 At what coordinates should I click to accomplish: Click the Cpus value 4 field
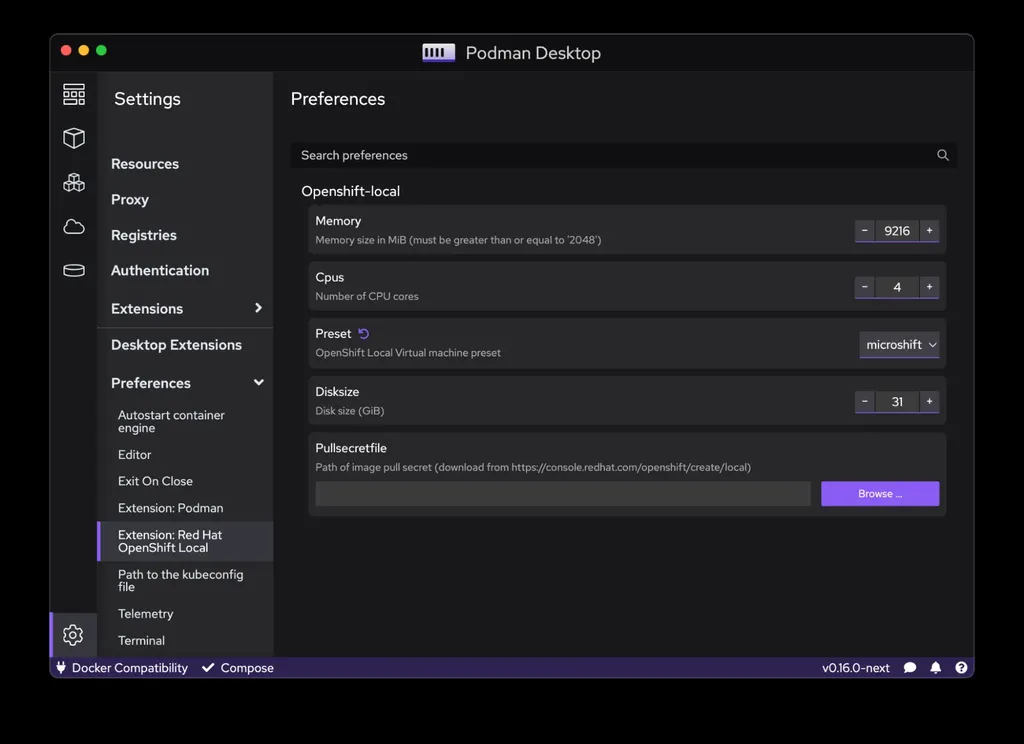point(897,287)
